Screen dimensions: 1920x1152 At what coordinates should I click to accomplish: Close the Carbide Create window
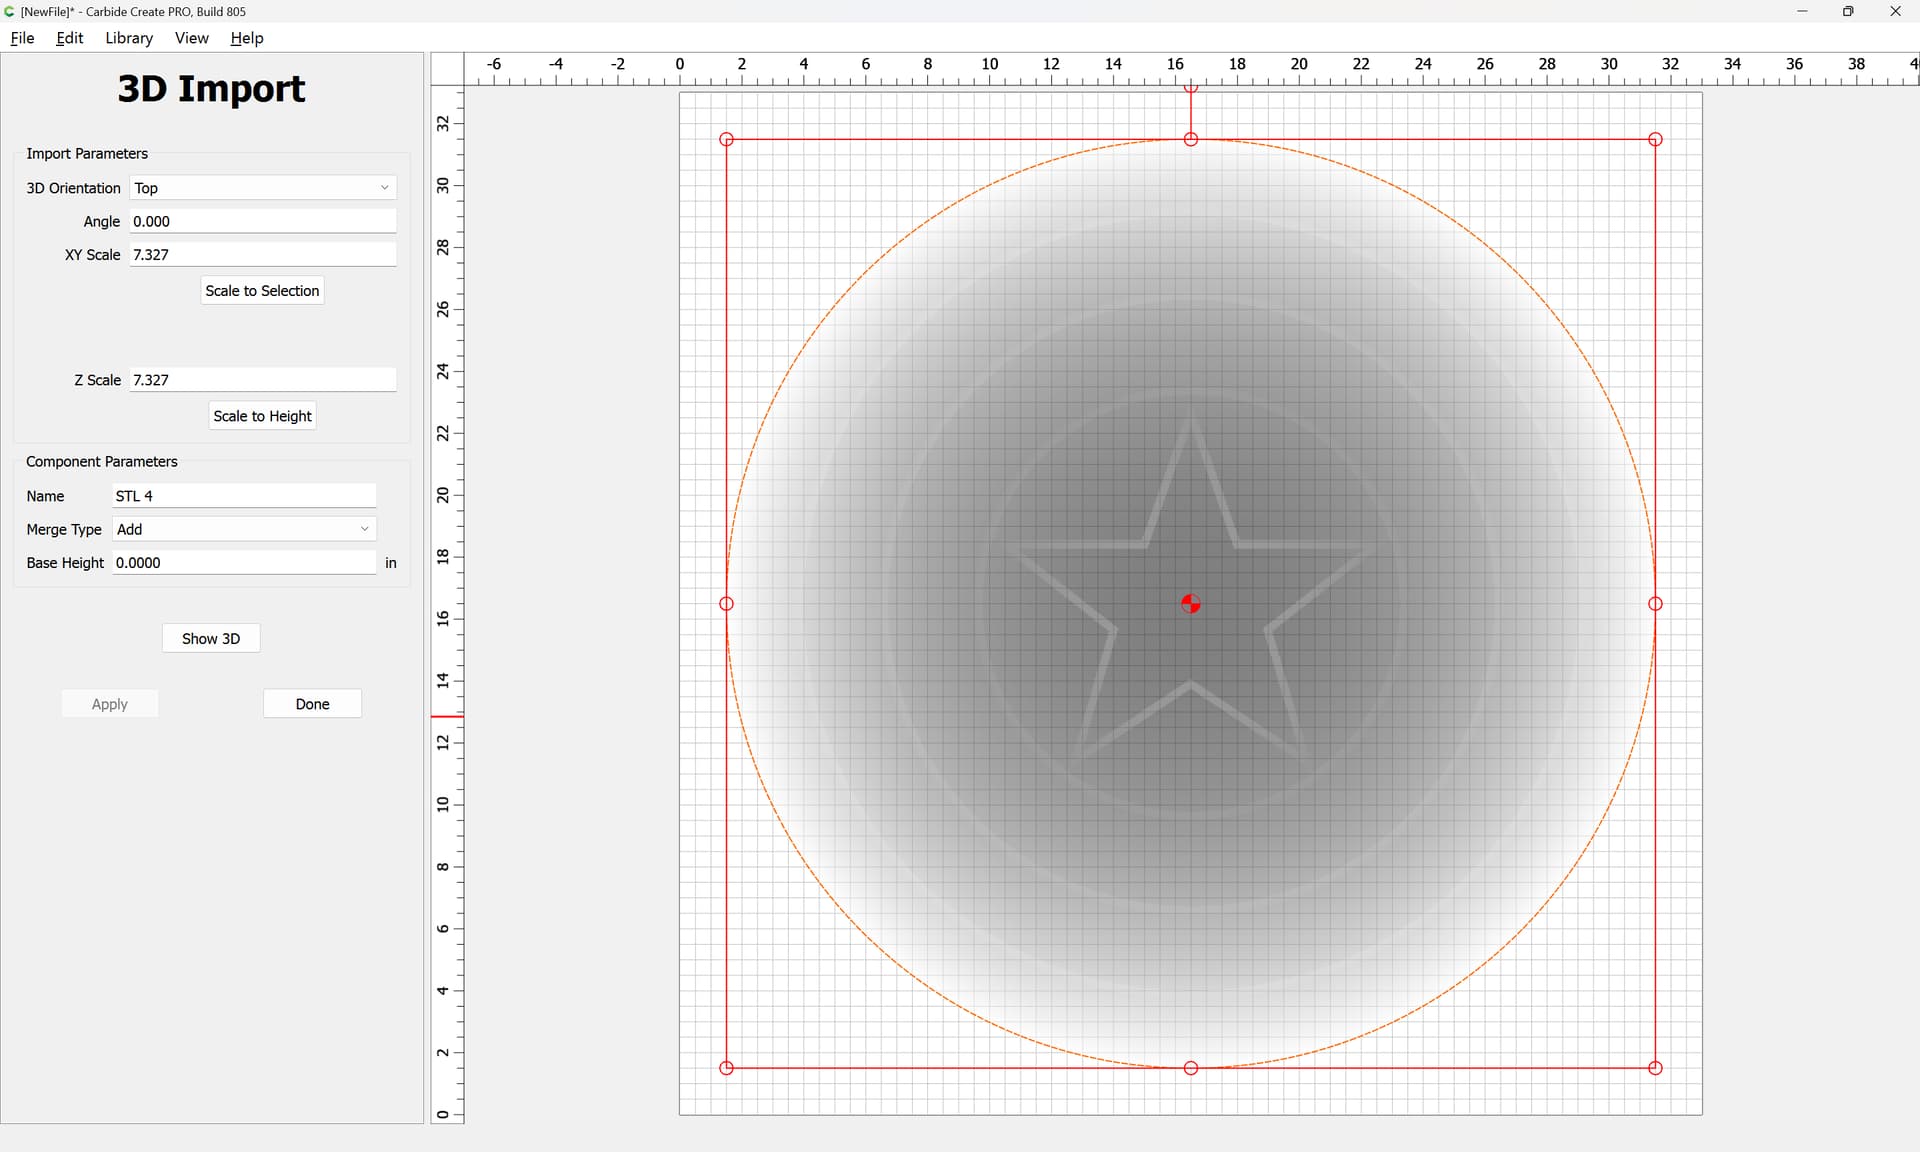(1895, 11)
